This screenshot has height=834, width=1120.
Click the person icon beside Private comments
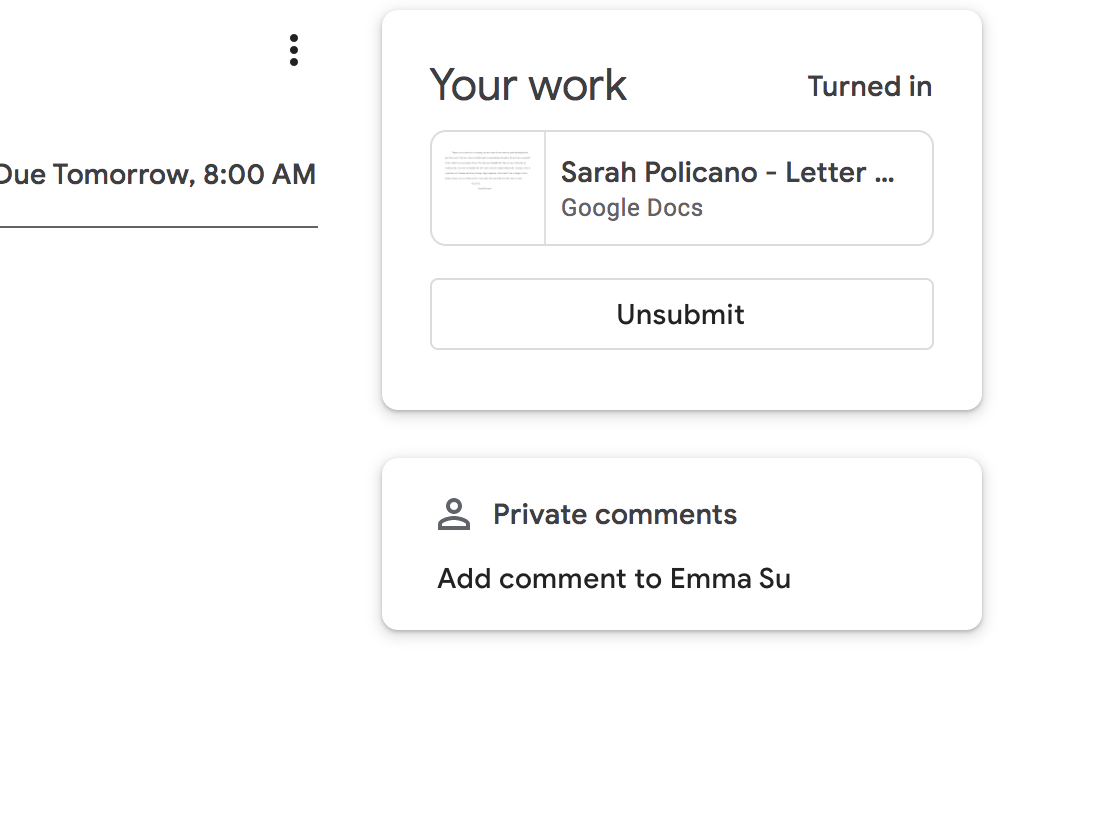(x=454, y=514)
